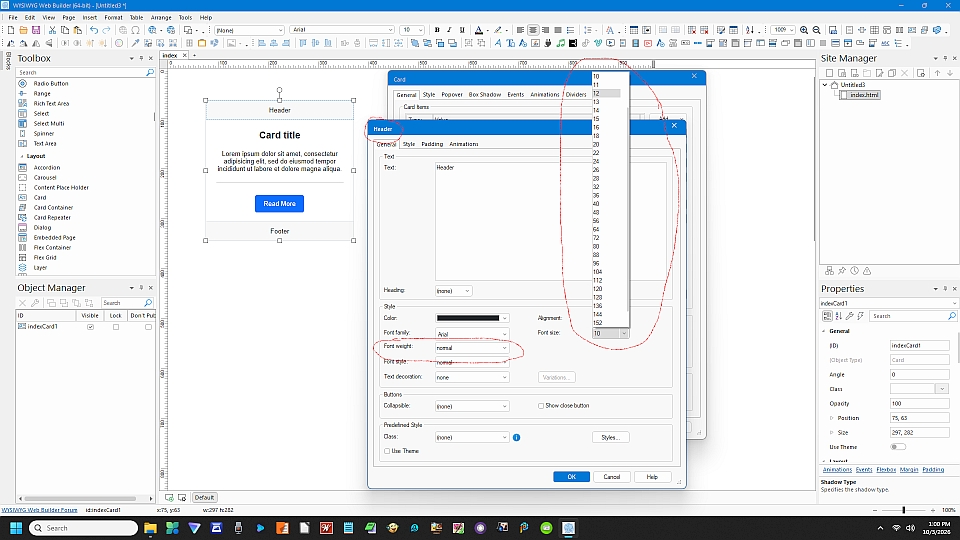Viewport: 960px width, 540px height.
Task: Check the Use Theme checkbox in Header dialog
Action: [x=387, y=451]
